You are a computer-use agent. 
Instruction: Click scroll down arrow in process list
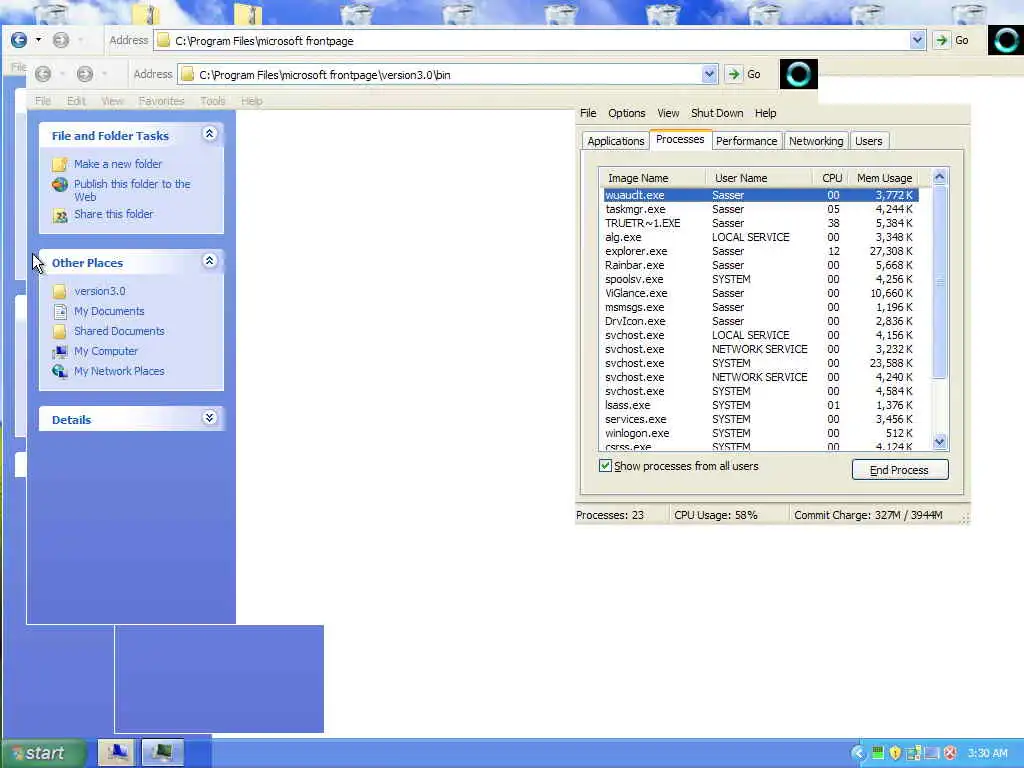click(940, 442)
